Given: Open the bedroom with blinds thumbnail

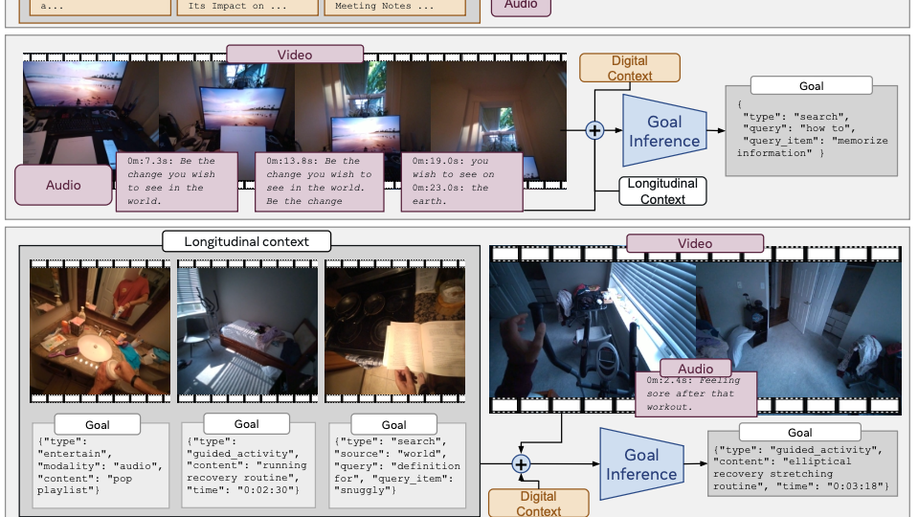Looking at the screenshot, I should click(247, 328).
